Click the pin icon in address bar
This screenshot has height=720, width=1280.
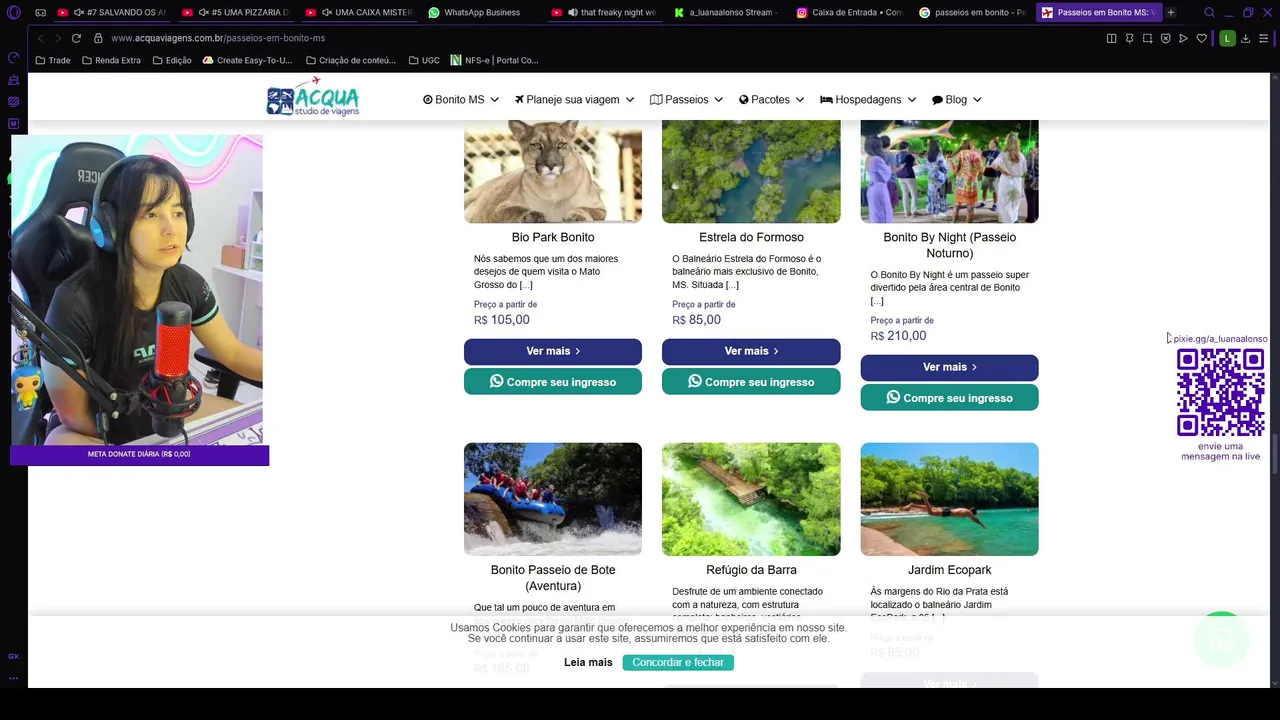(x=1129, y=38)
